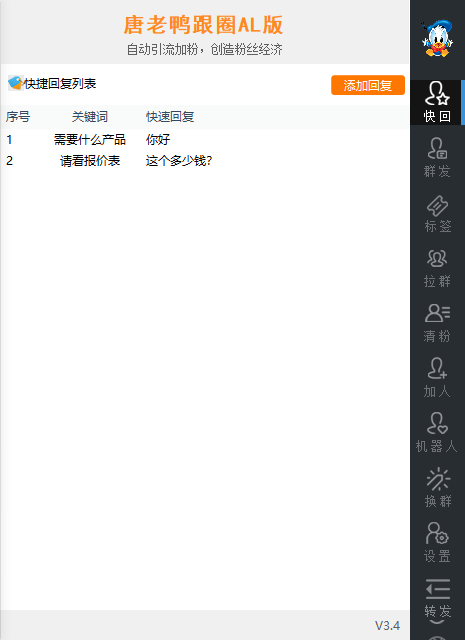Click the reply text 你好
Image resolution: width=465 pixels, height=640 pixels.
click(158, 140)
